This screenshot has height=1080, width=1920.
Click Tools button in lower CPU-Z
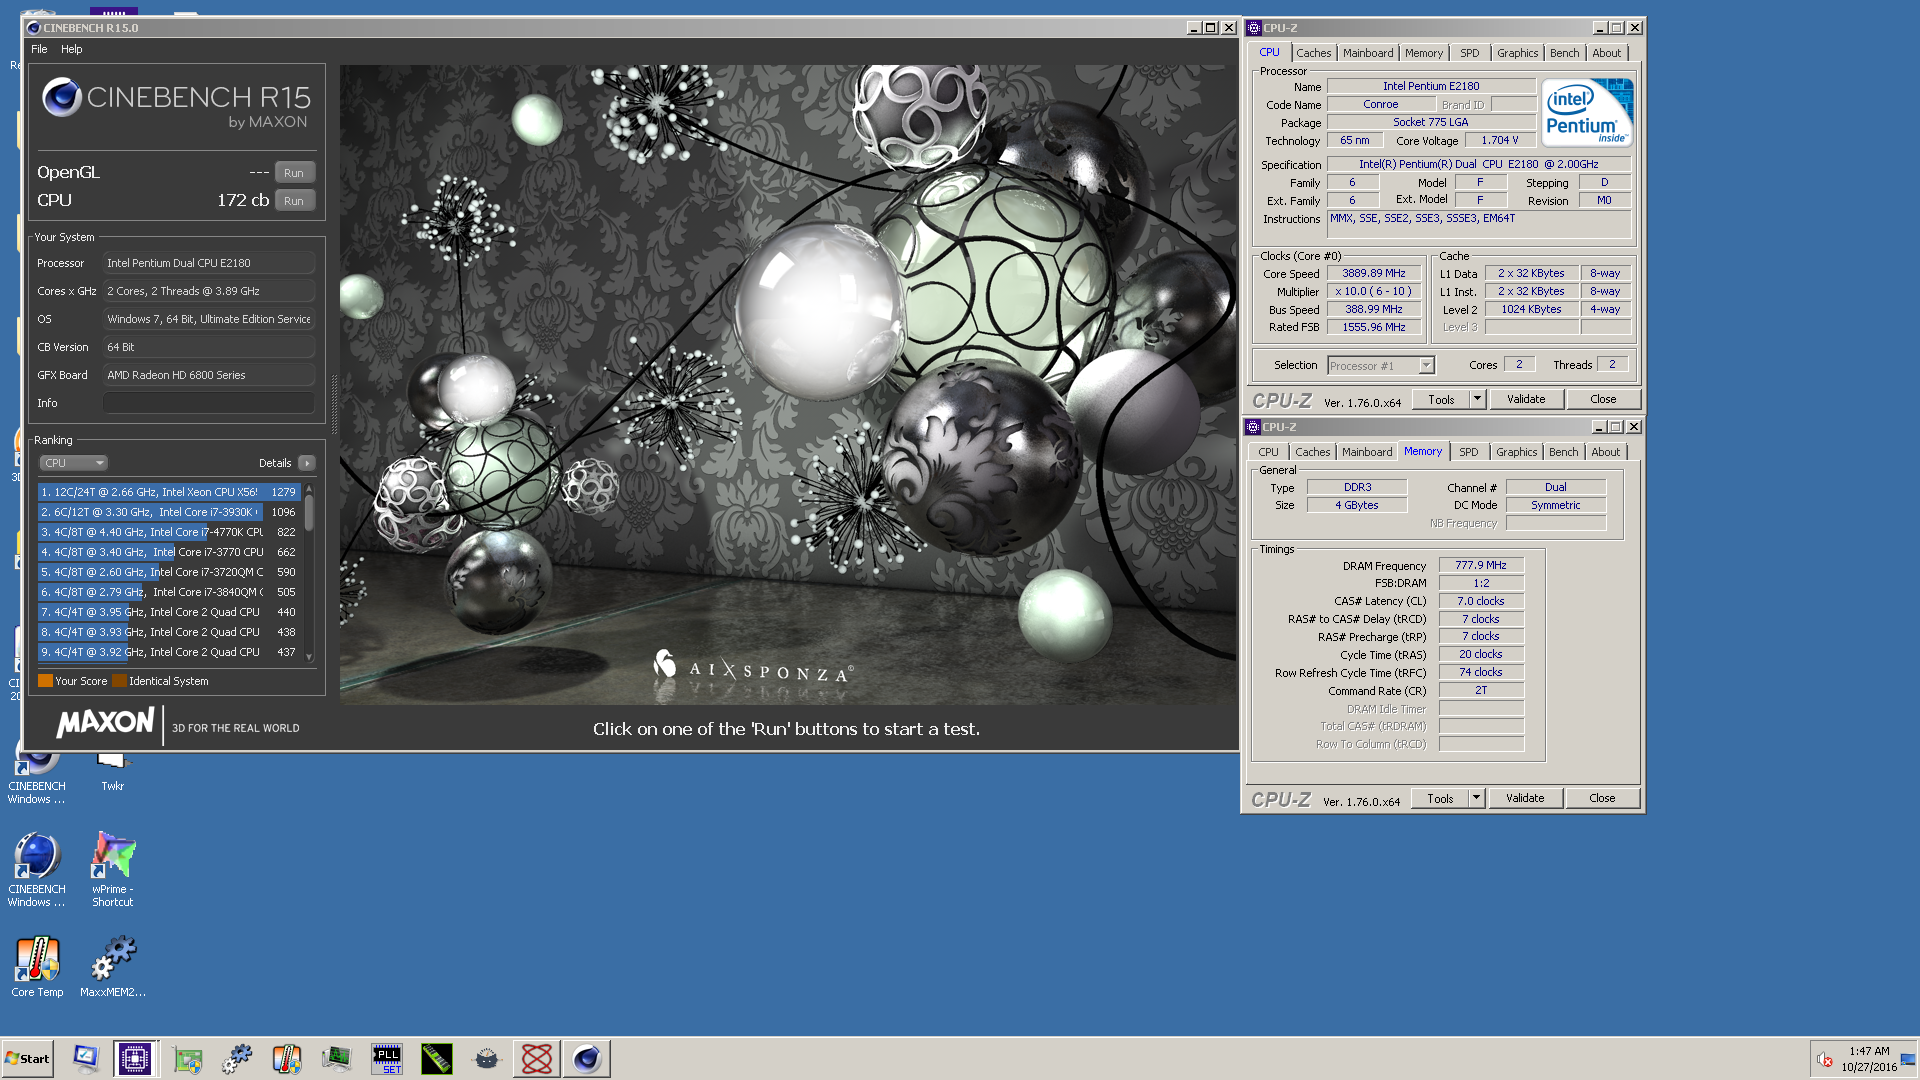1440,798
